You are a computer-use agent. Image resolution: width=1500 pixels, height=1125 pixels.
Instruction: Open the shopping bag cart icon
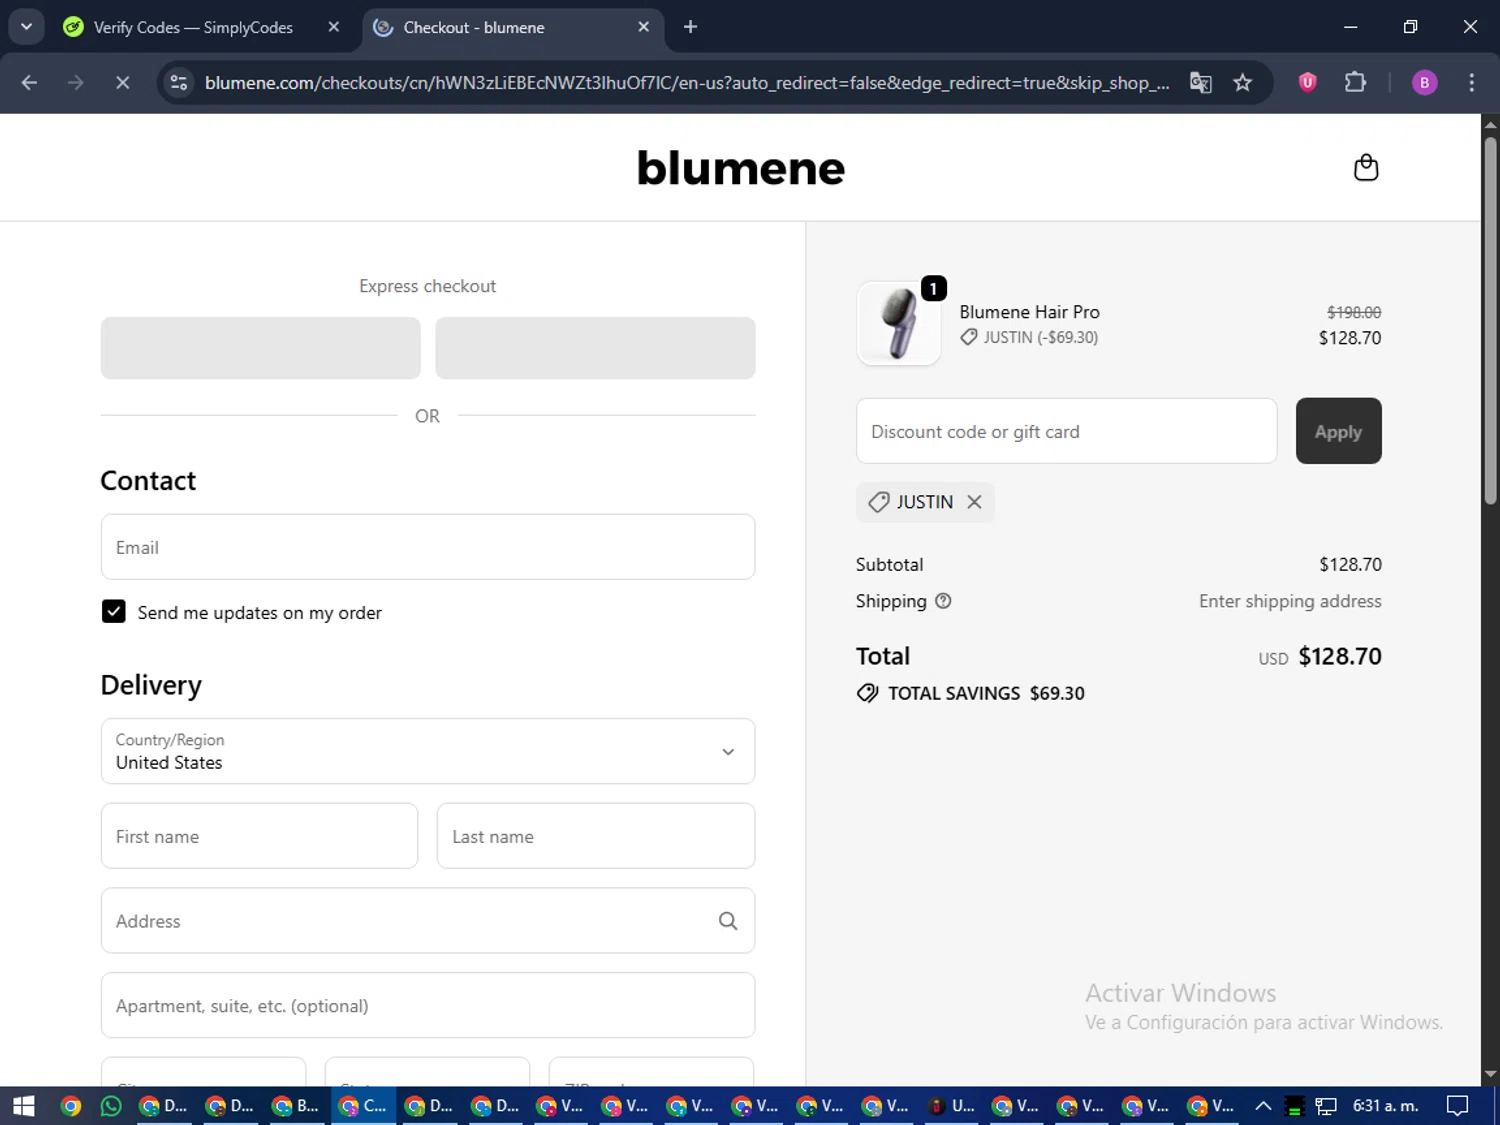1366,167
